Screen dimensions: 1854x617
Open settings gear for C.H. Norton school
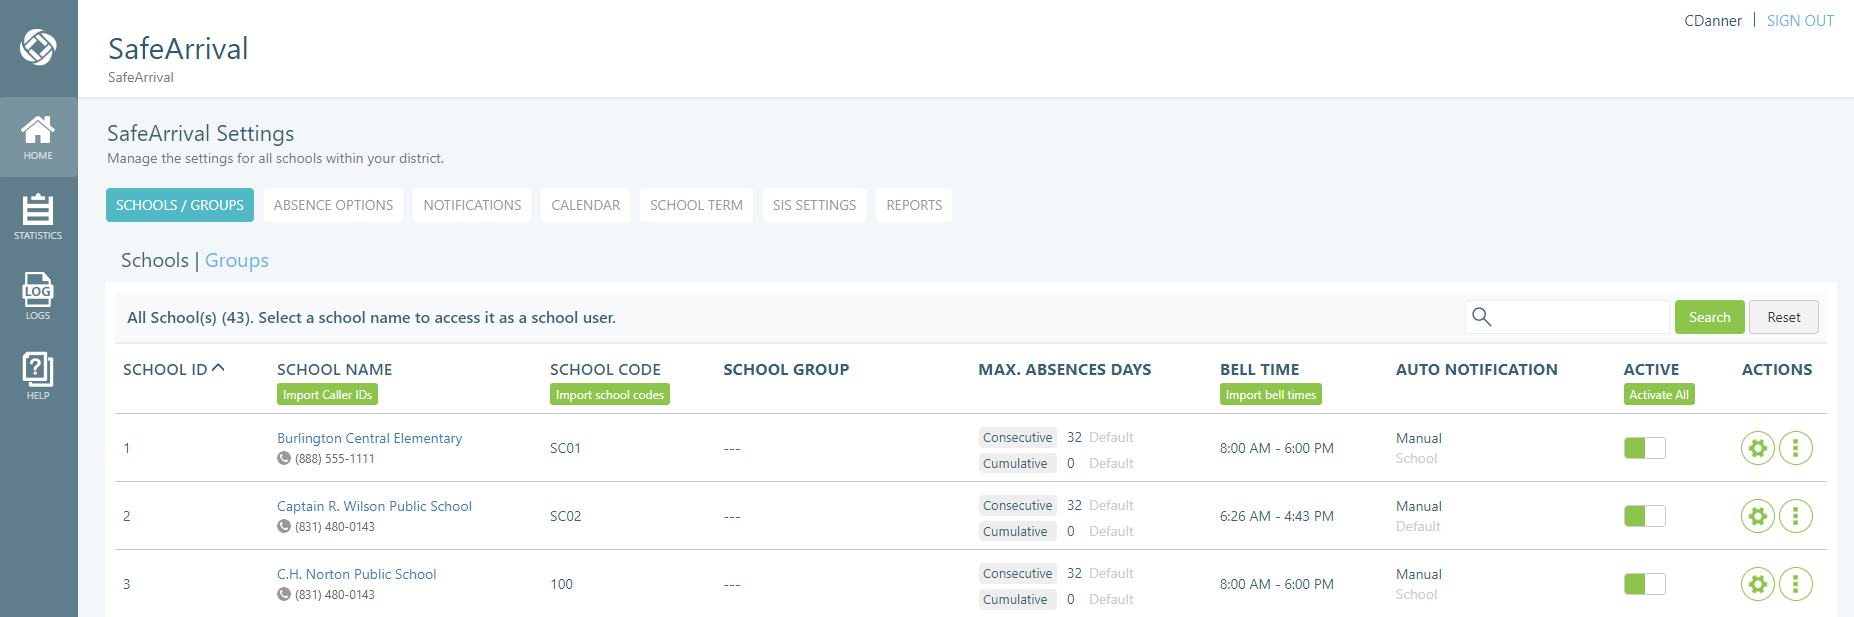tap(1757, 584)
